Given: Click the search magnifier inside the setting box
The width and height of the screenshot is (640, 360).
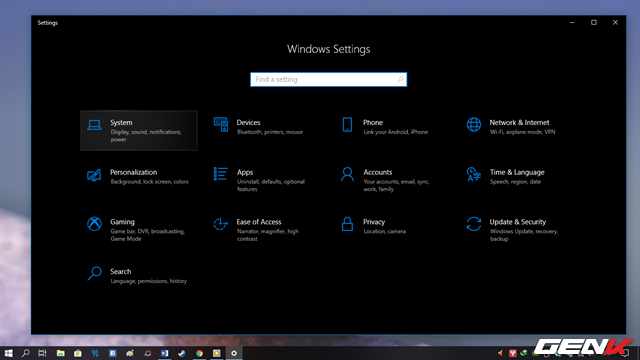Looking at the screenshot, I should 400,80.
